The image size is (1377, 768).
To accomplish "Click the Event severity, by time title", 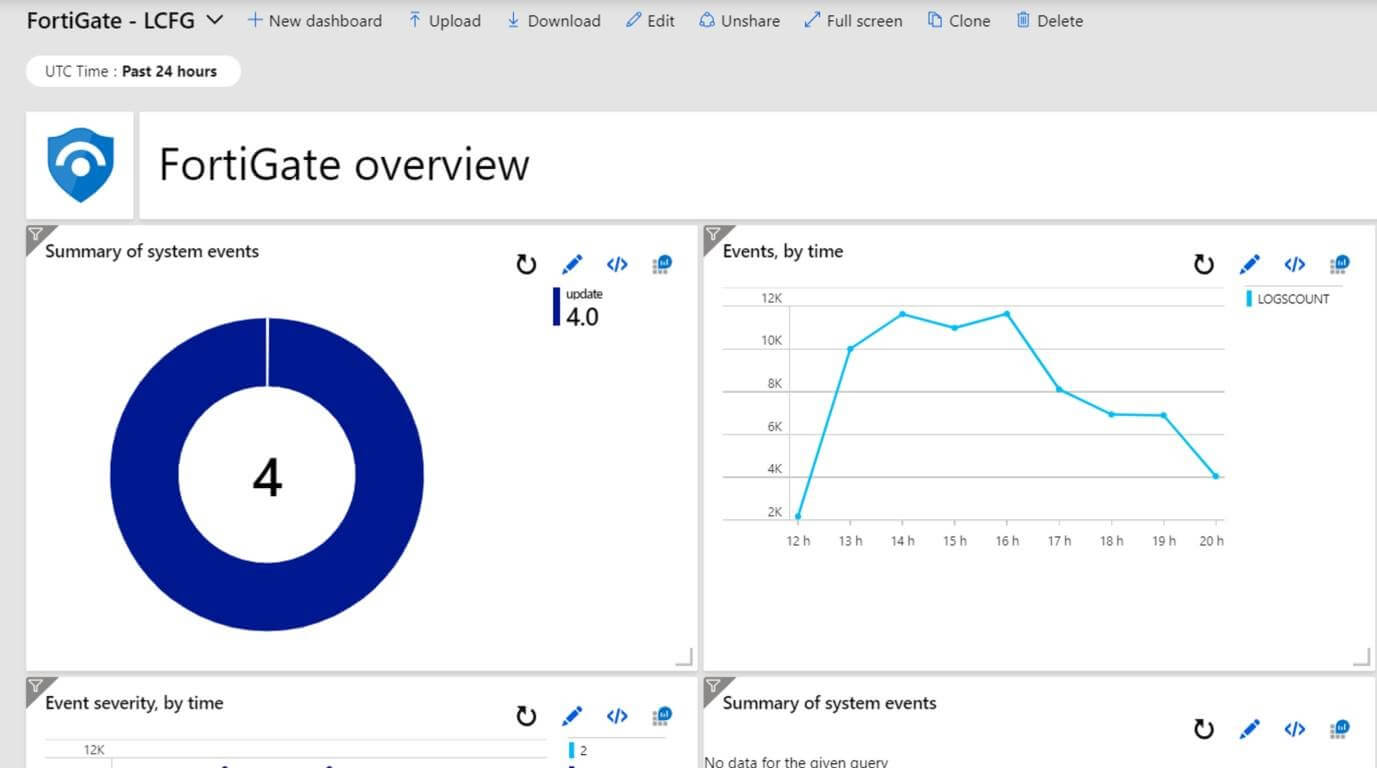I will pos(134,703).
